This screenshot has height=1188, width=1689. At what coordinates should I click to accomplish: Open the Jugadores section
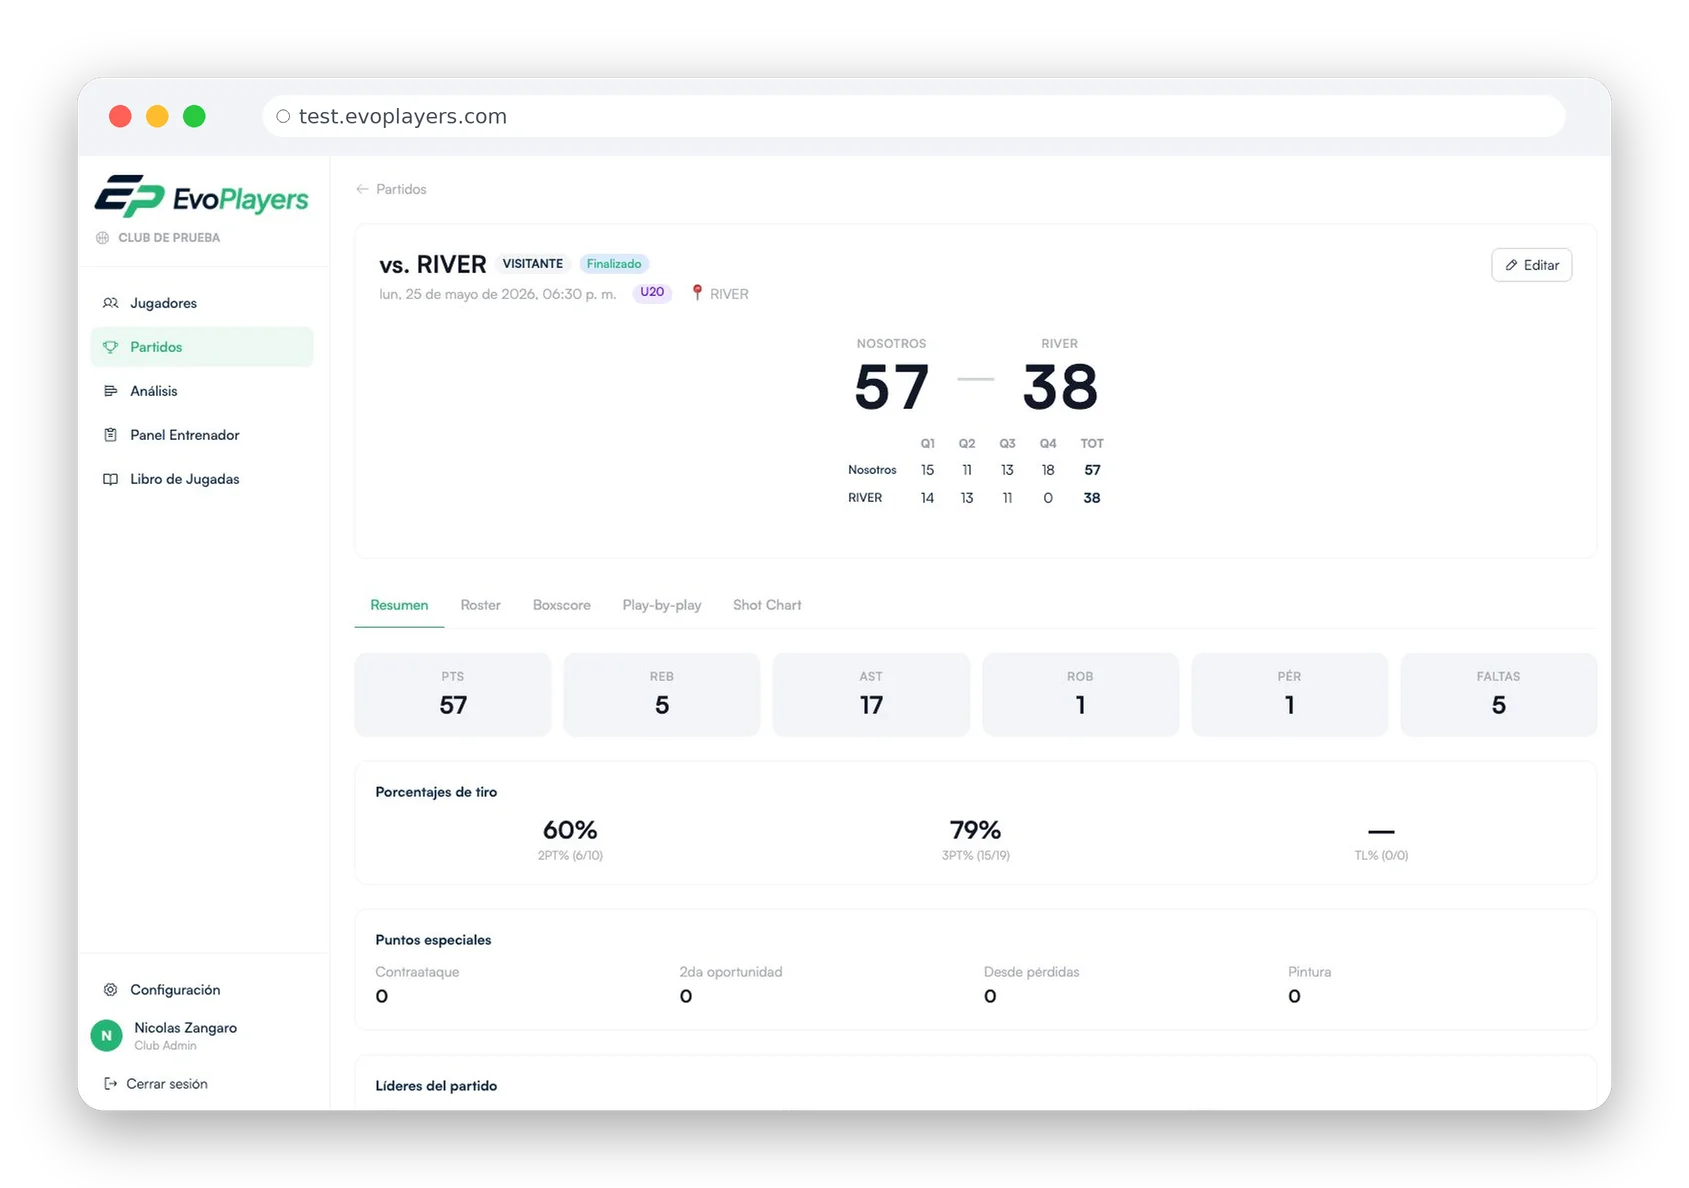click(x=202, y=303)
